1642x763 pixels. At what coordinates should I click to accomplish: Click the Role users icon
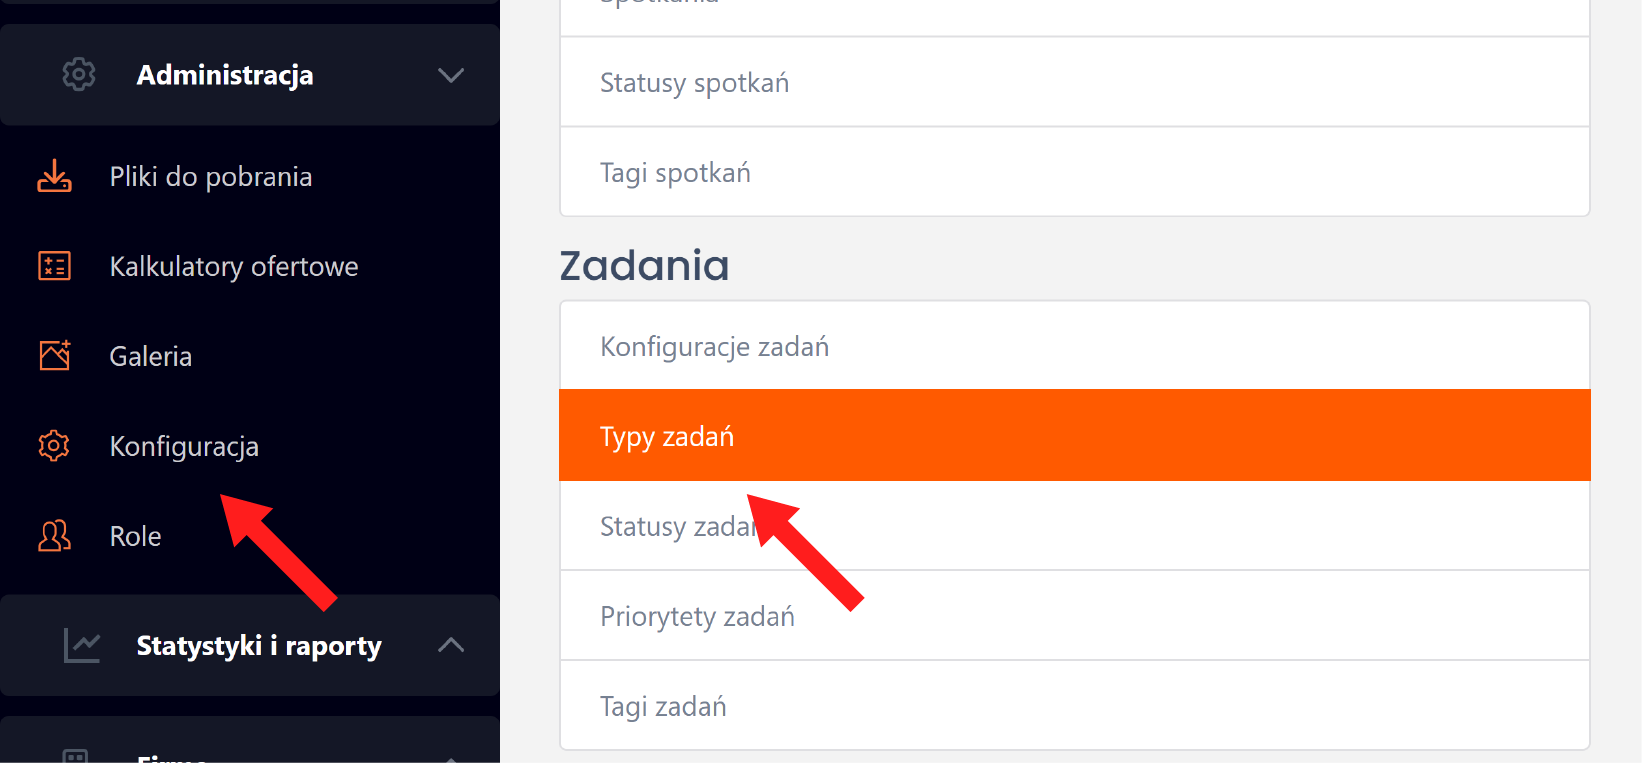(55, 536)
